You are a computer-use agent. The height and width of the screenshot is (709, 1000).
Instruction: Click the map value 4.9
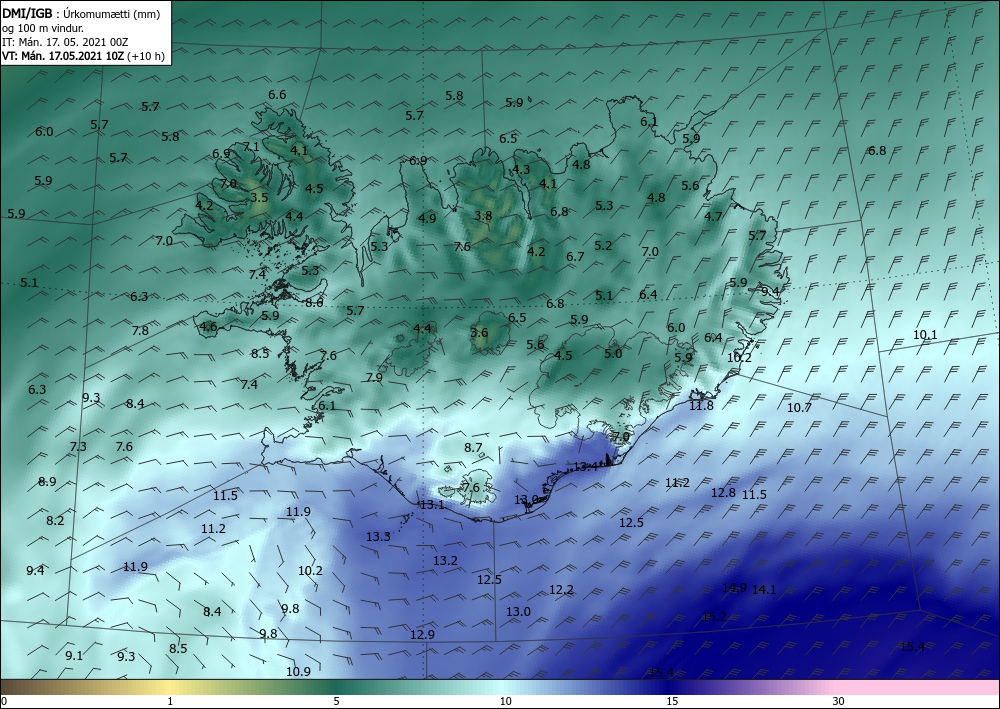(427, 218)
